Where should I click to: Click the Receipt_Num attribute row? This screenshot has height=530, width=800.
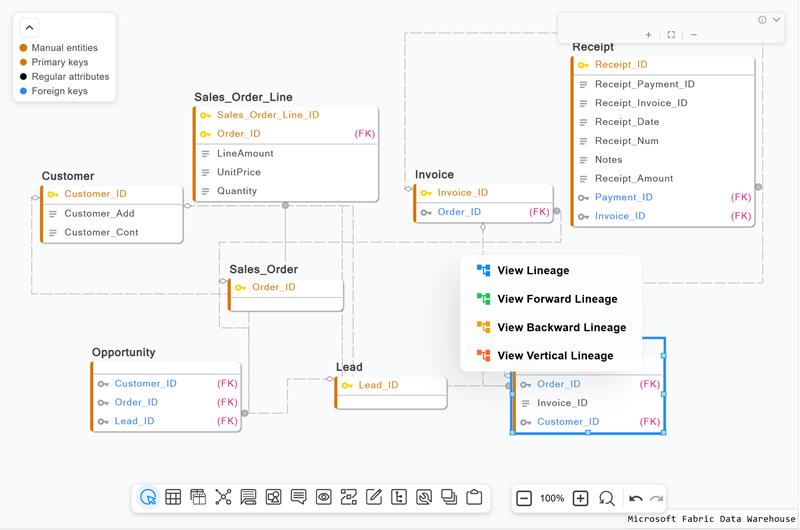coord(664,141)
